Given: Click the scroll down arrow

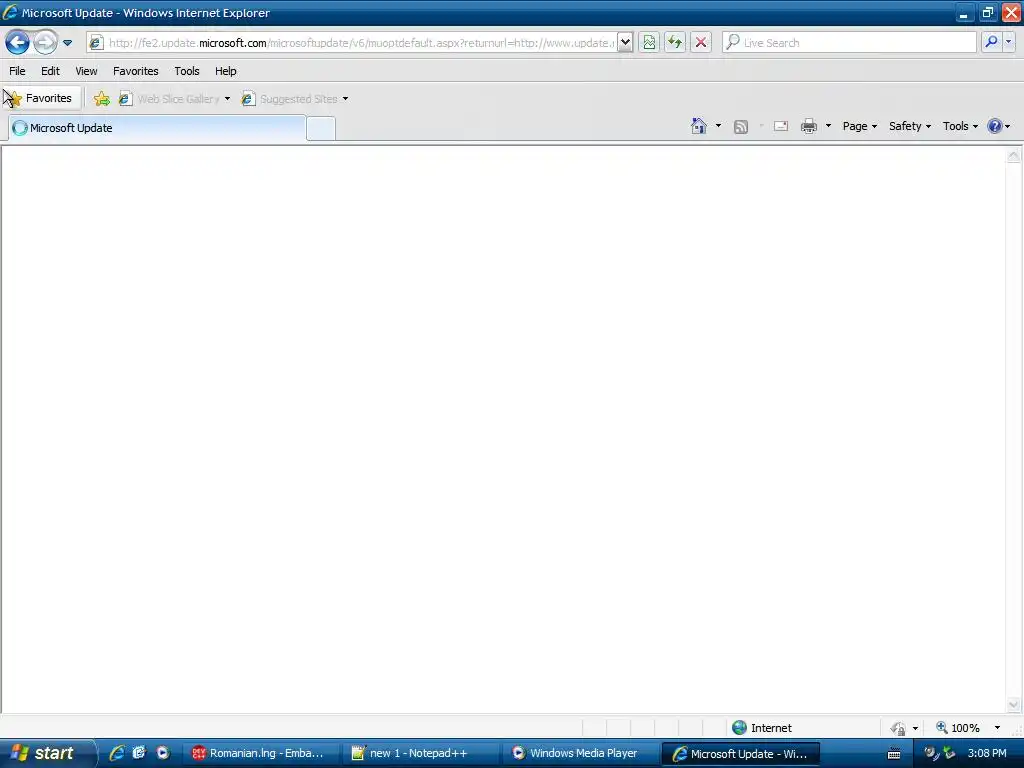Looking at the screenshot, I should click(1014, 704).
